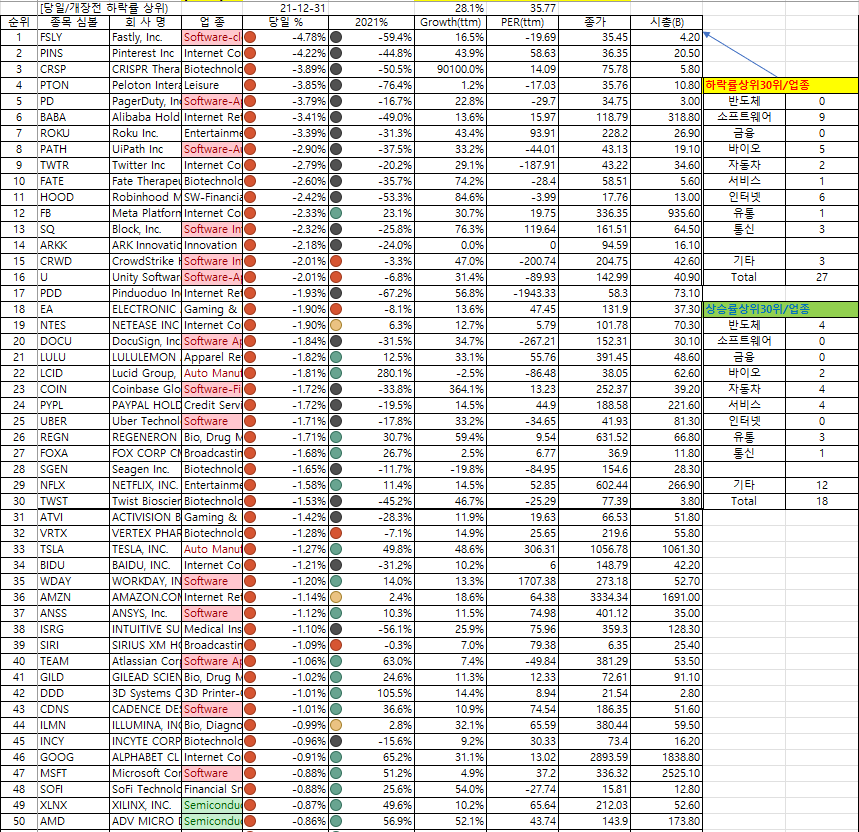Click the 35.77 average PER cell

(x=523, y=8)
